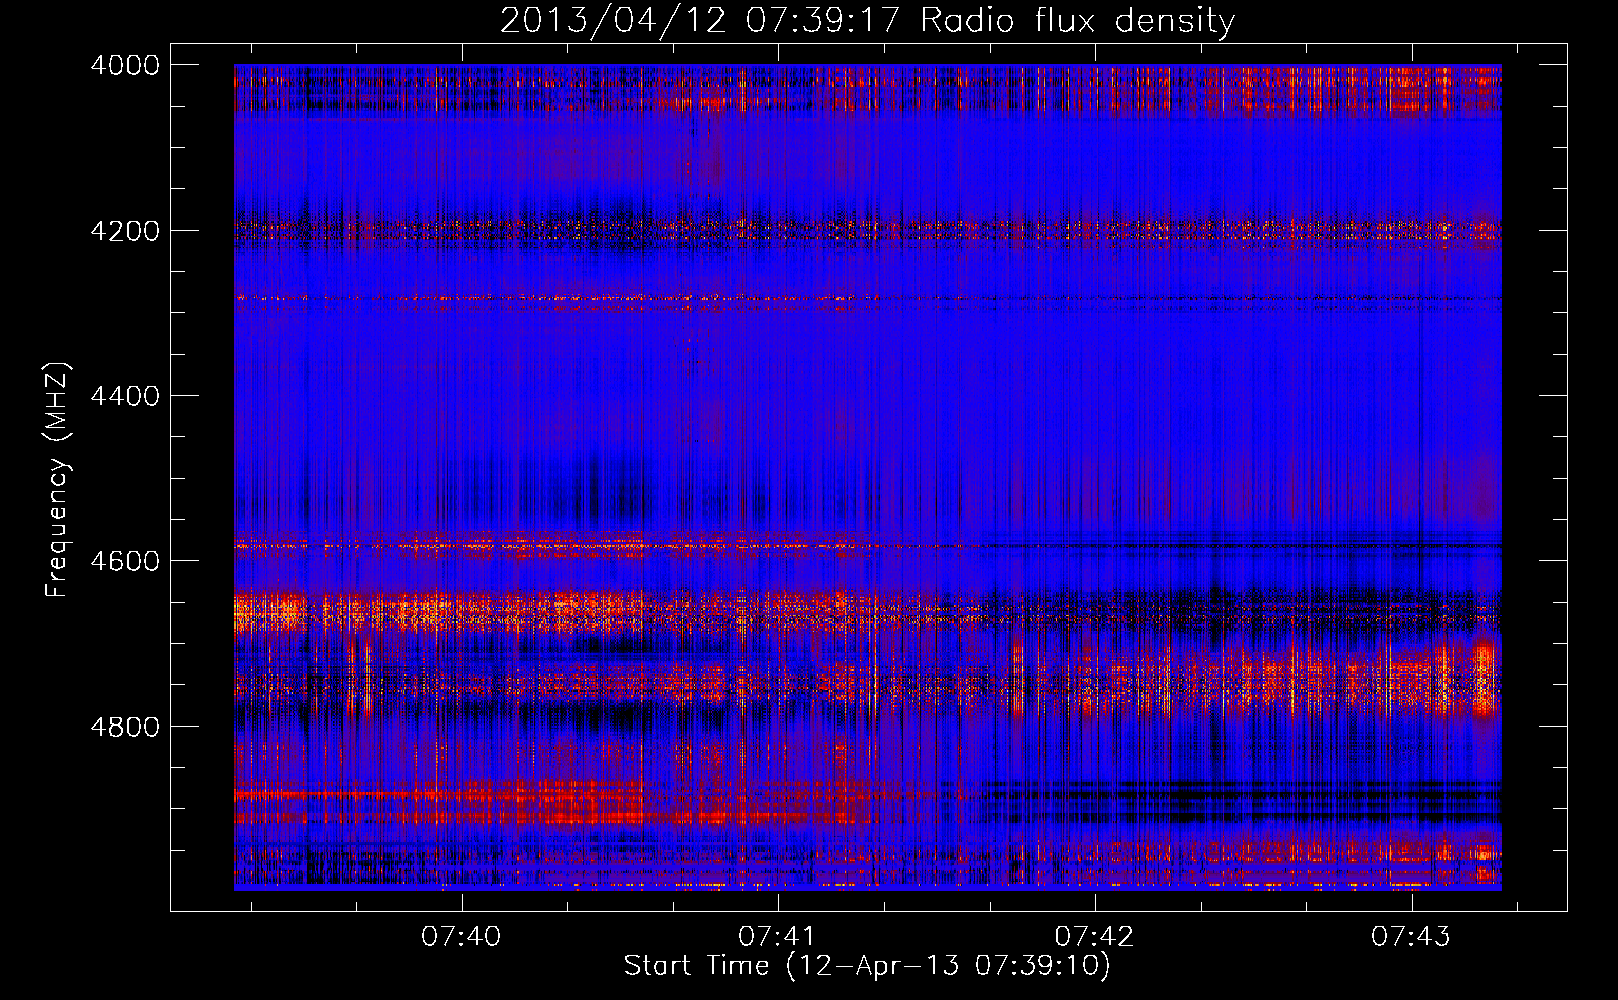The image size is (1618, 1000).
Task: Click the 4400 frequency axis label
Action: (x=124, y=396)
